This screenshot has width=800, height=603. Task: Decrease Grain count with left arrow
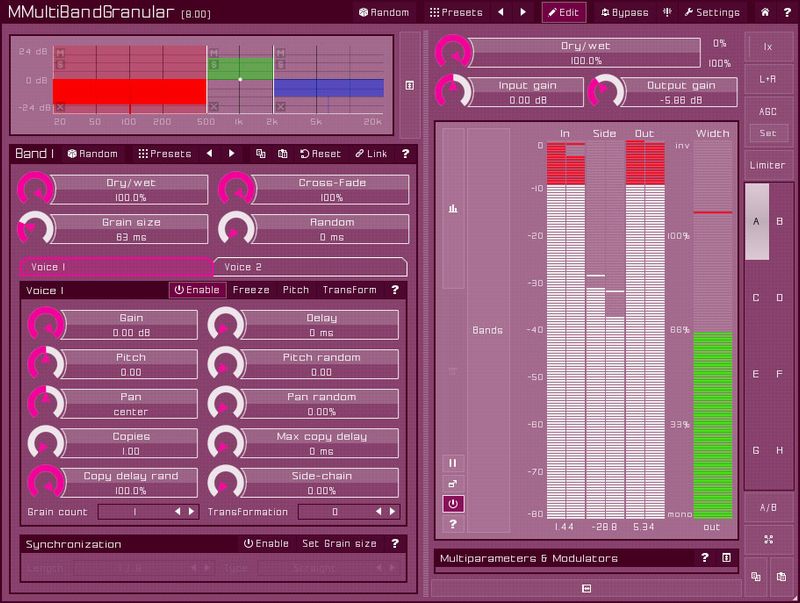[178, 511]
